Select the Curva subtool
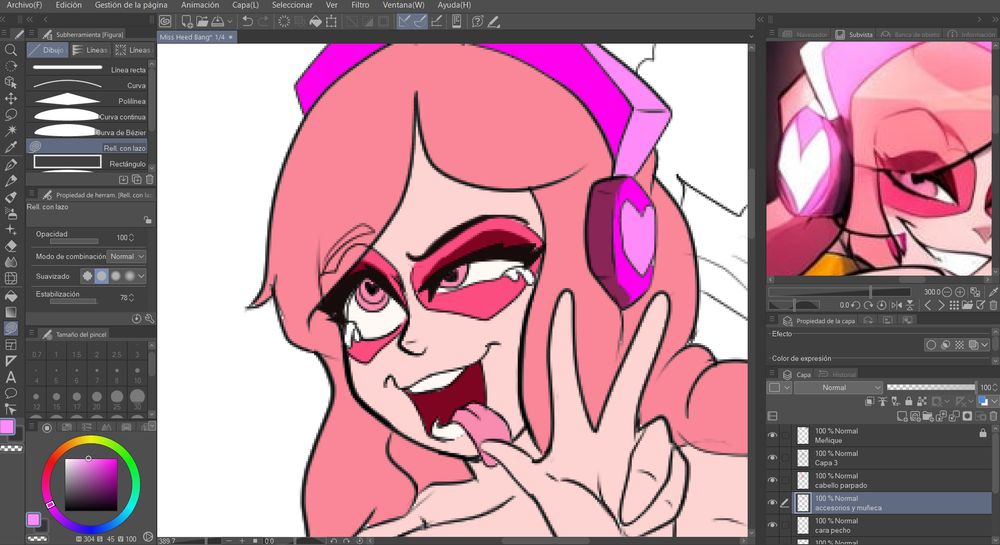 89,85
